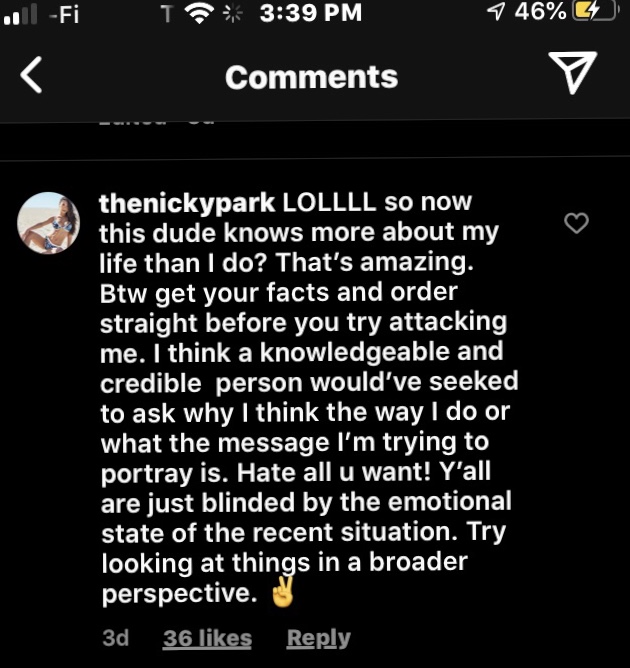The height and width of the screenshot is (668, 630).
Task: Tap the location services arrow icon
Action: (495, 13)
